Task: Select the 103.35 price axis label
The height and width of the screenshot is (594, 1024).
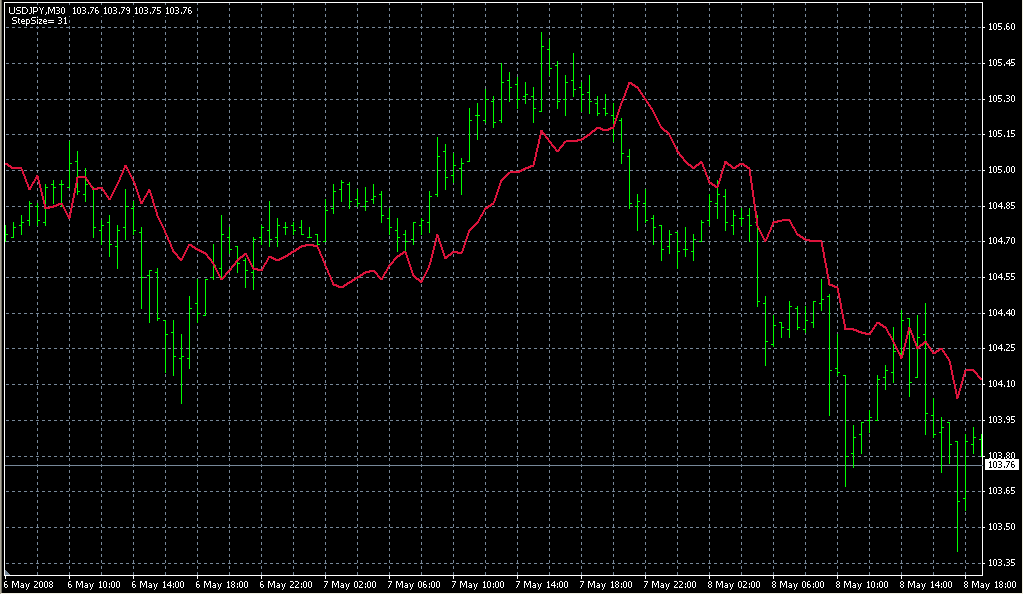Action: coord(1003,562)
